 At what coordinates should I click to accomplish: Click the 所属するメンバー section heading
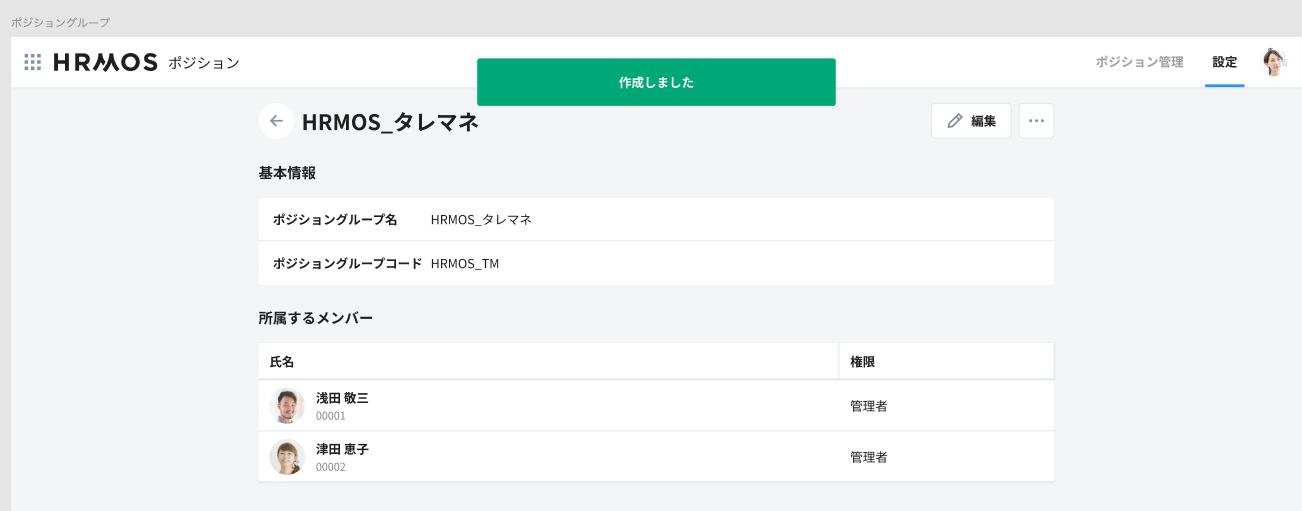pyautogui.click(x=316, y=318)
